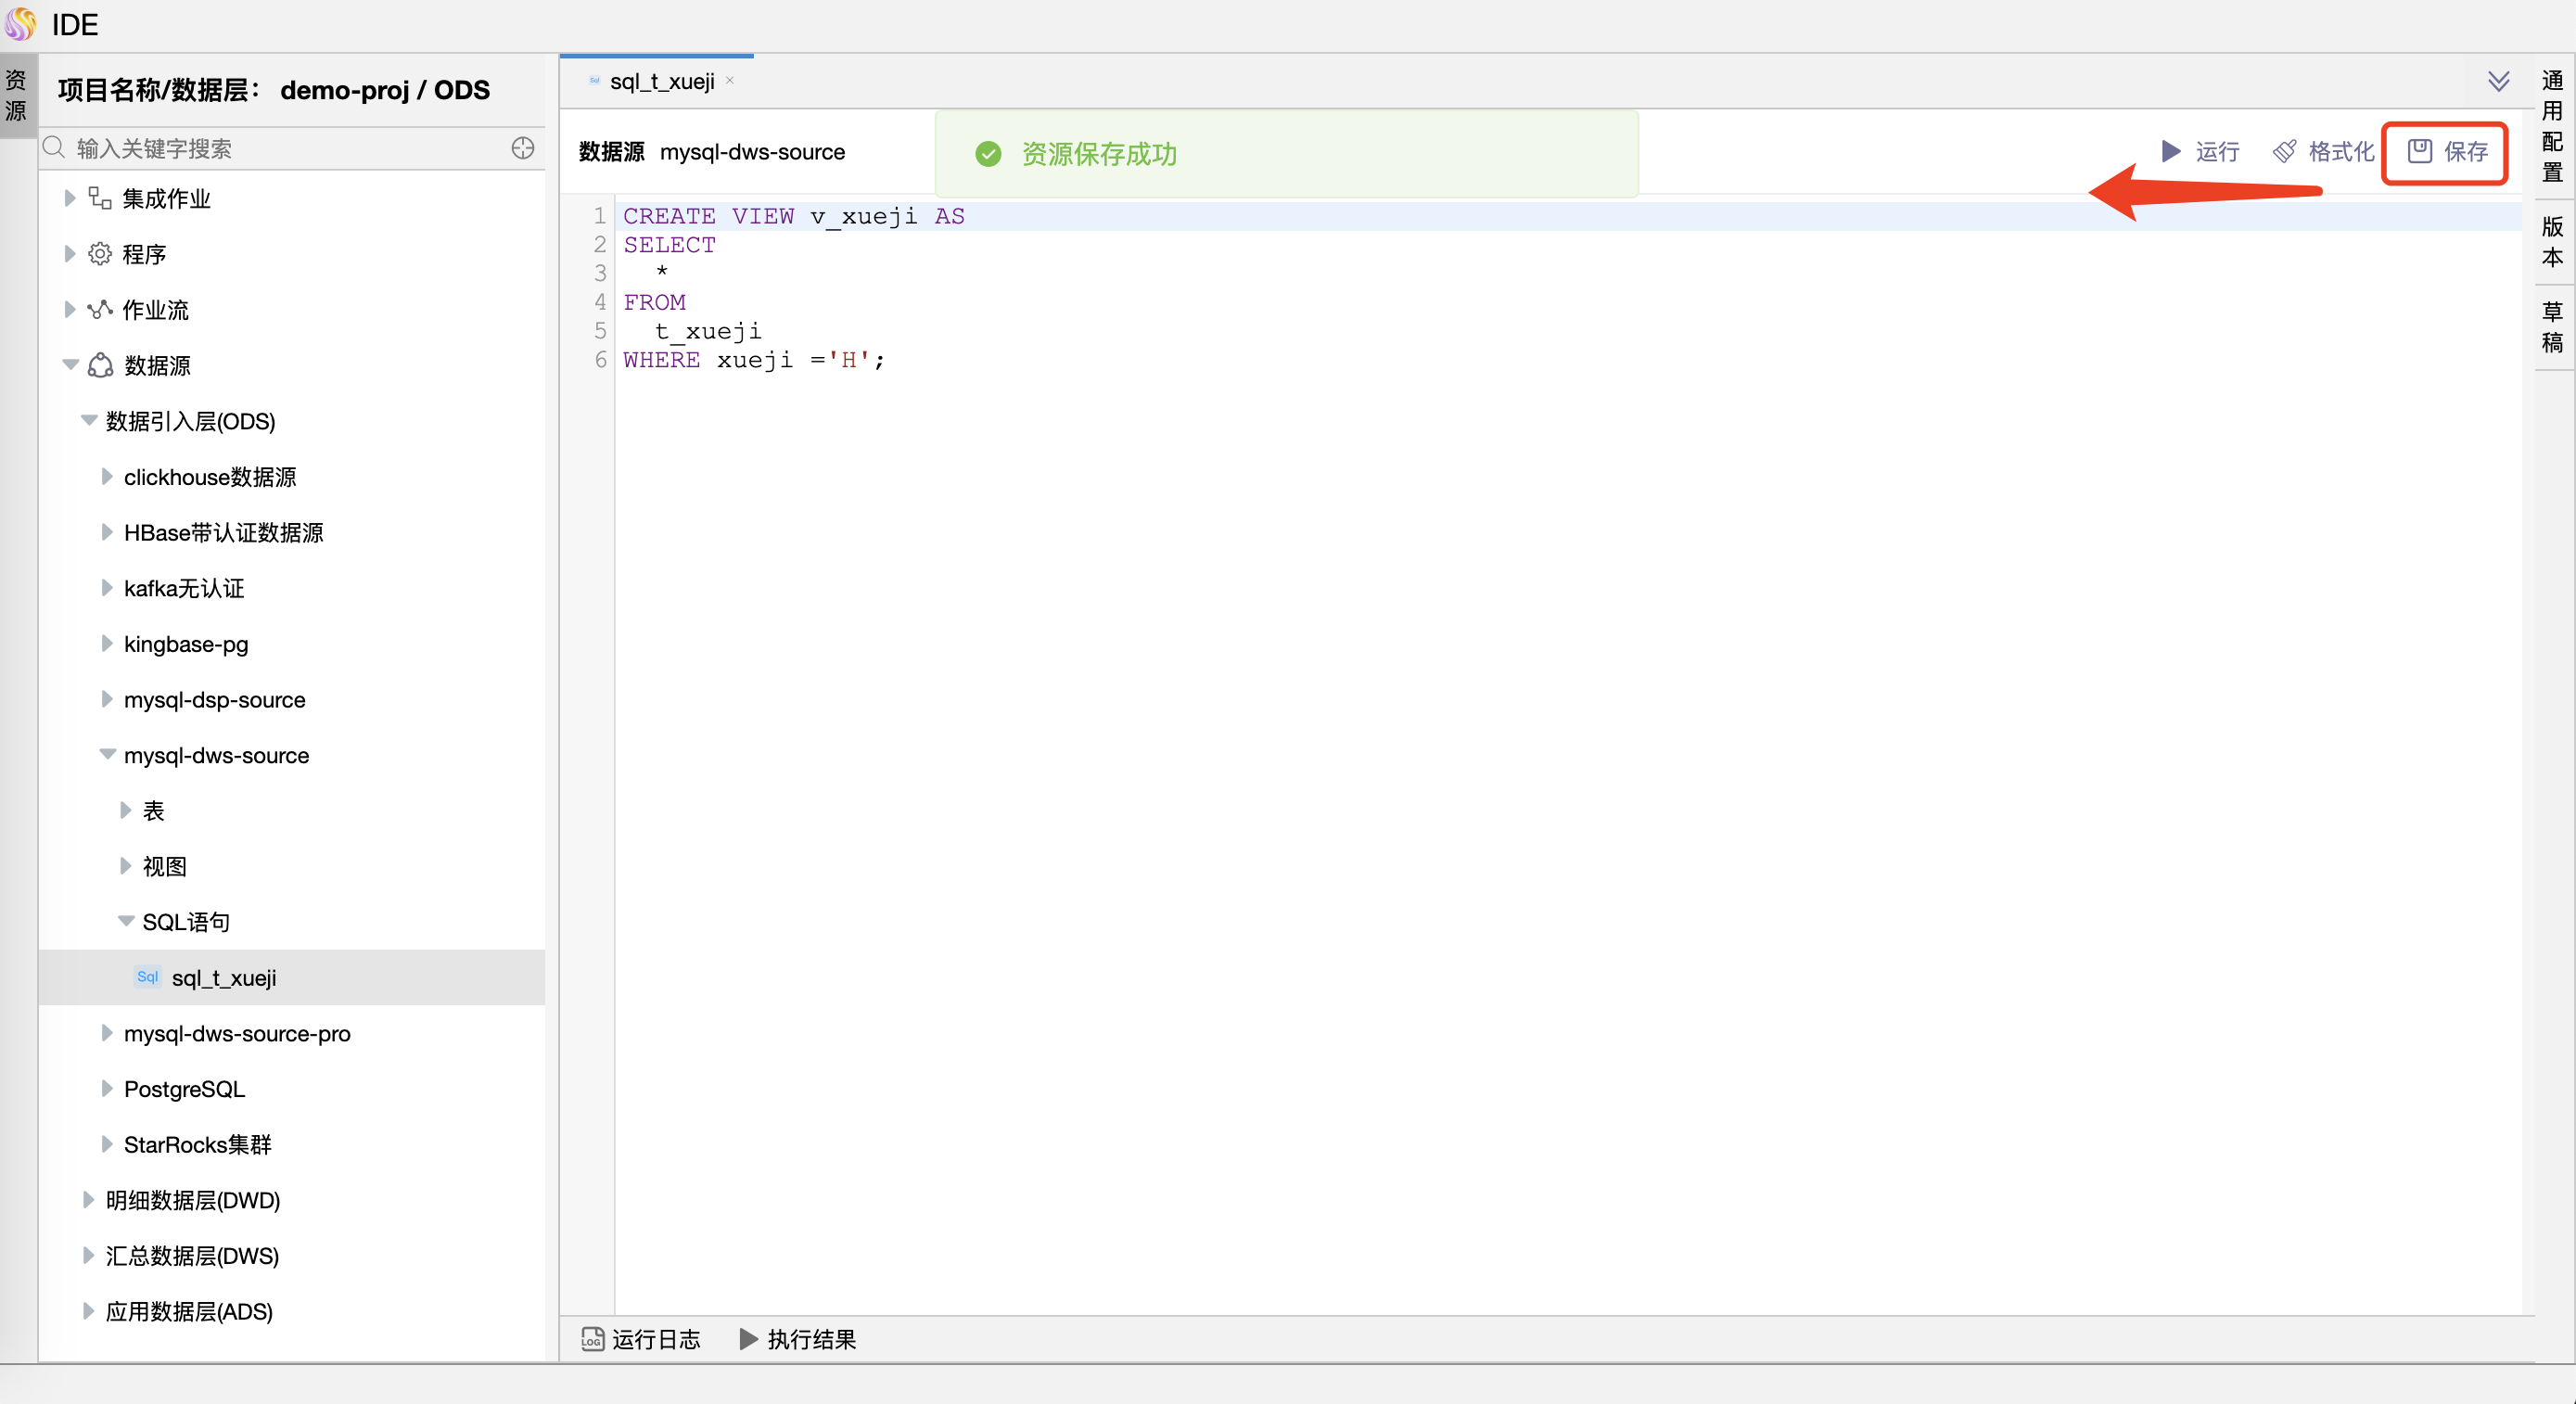Click the play icon on 执行结果 tab
Screen dimensions: 2576x1404
(x=747, y=1340)
